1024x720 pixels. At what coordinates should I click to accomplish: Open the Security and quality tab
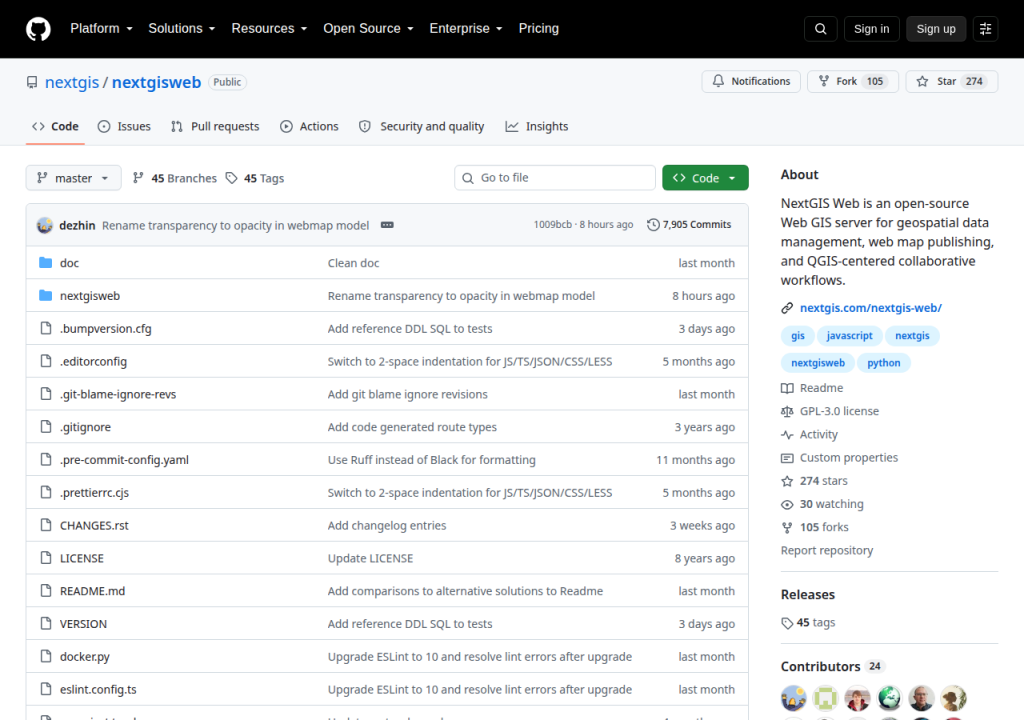click(x=422, y=127)
